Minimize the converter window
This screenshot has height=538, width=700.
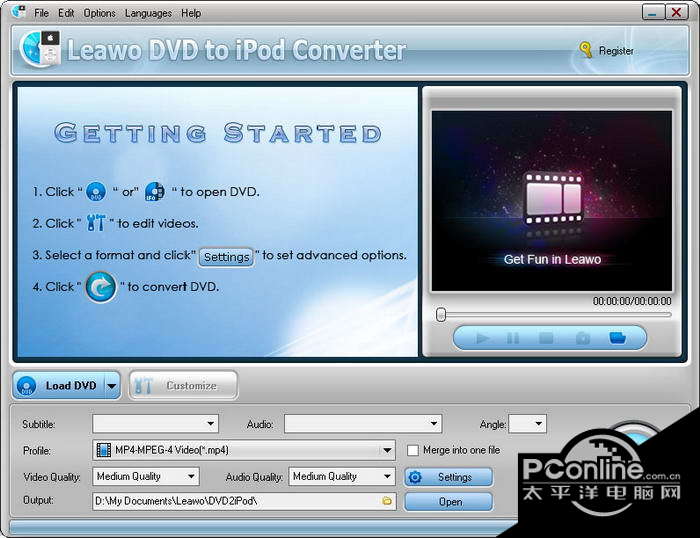[653, 13]
